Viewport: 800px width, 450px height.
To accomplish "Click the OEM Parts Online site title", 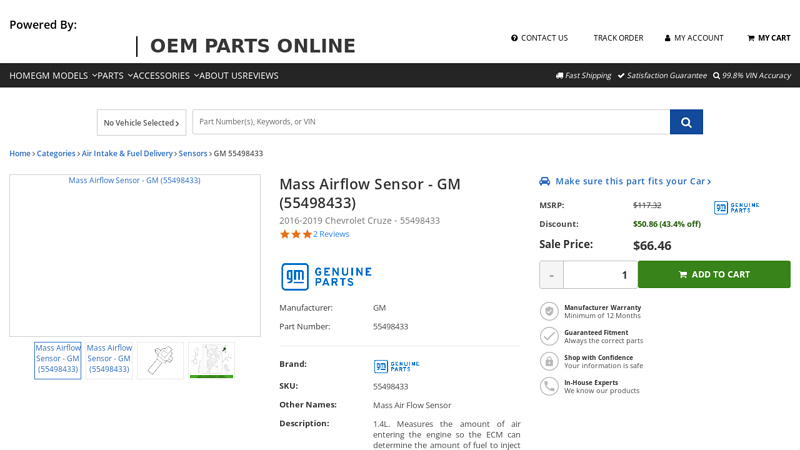I will pos(253,46).
